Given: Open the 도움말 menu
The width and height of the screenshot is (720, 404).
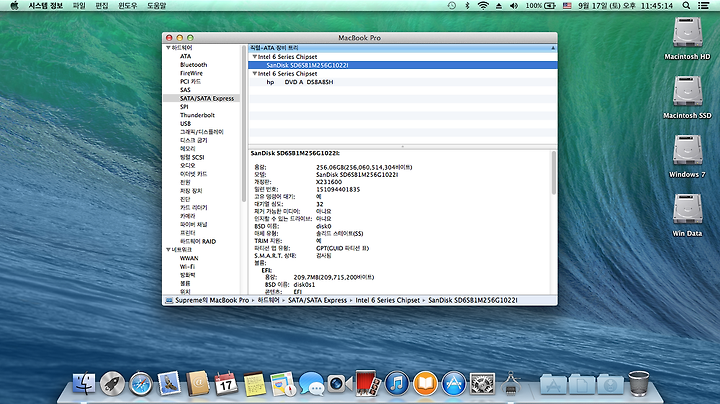Looking at the screenshot, I should pyautogui.click(x=156, y=6).
